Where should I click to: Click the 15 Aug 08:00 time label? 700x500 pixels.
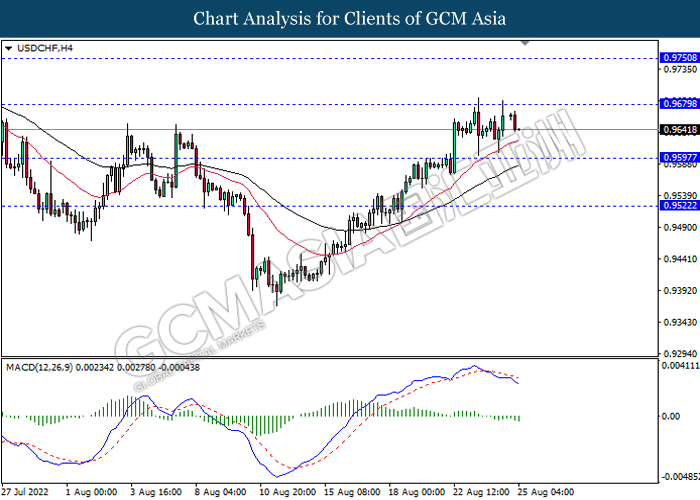point(352,492)
